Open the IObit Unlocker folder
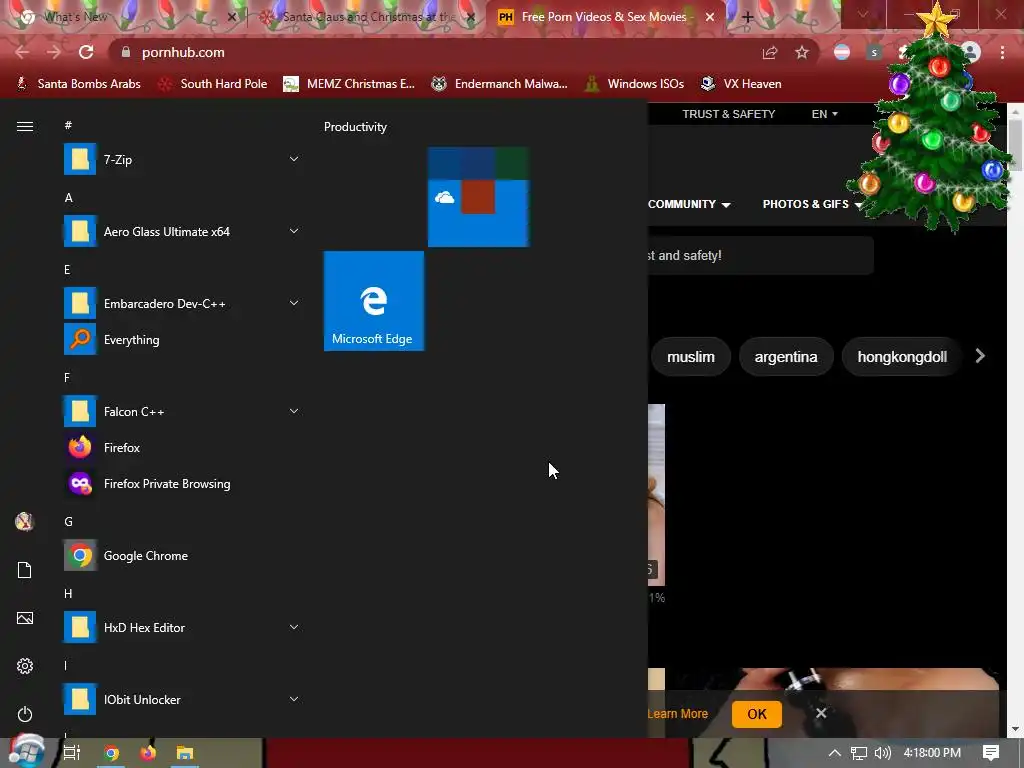1024x768 pixels. click(x=182, y=699)
